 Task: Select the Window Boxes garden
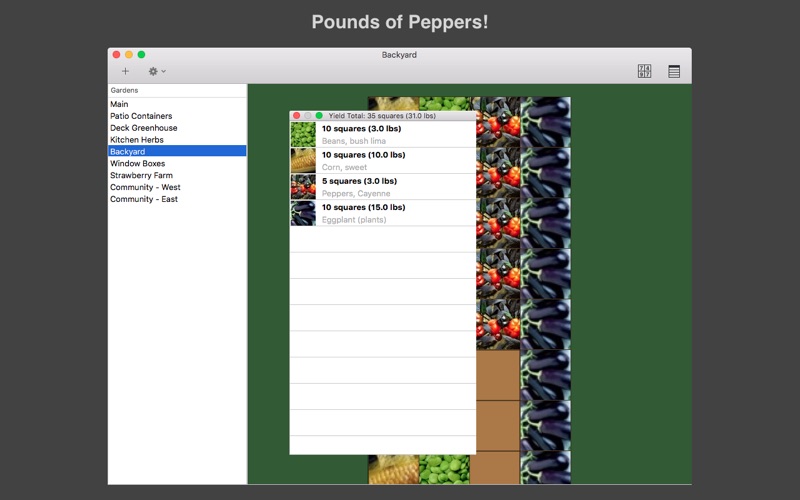click(177, 163)
